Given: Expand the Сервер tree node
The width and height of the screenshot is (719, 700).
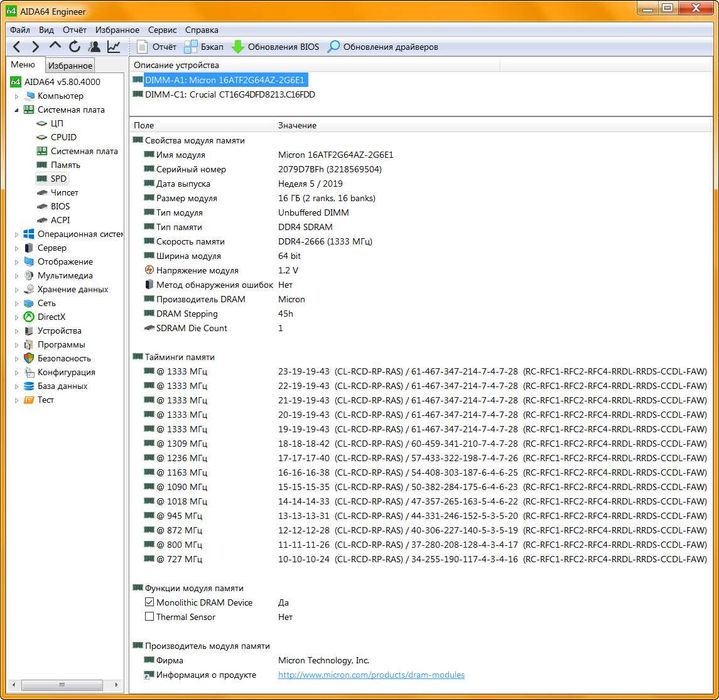Looking at the screenshot, I should 17,248.
